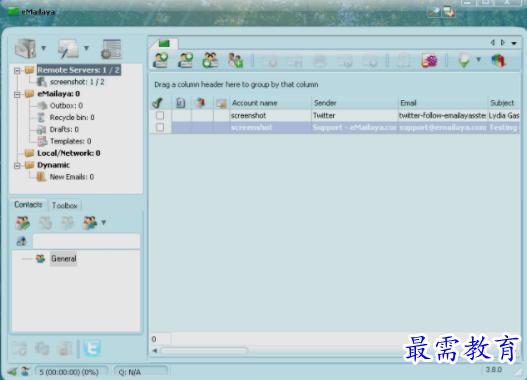Sort by Account name column header
Viewport: 527px width, 380px height.
[x=270, y=103]
